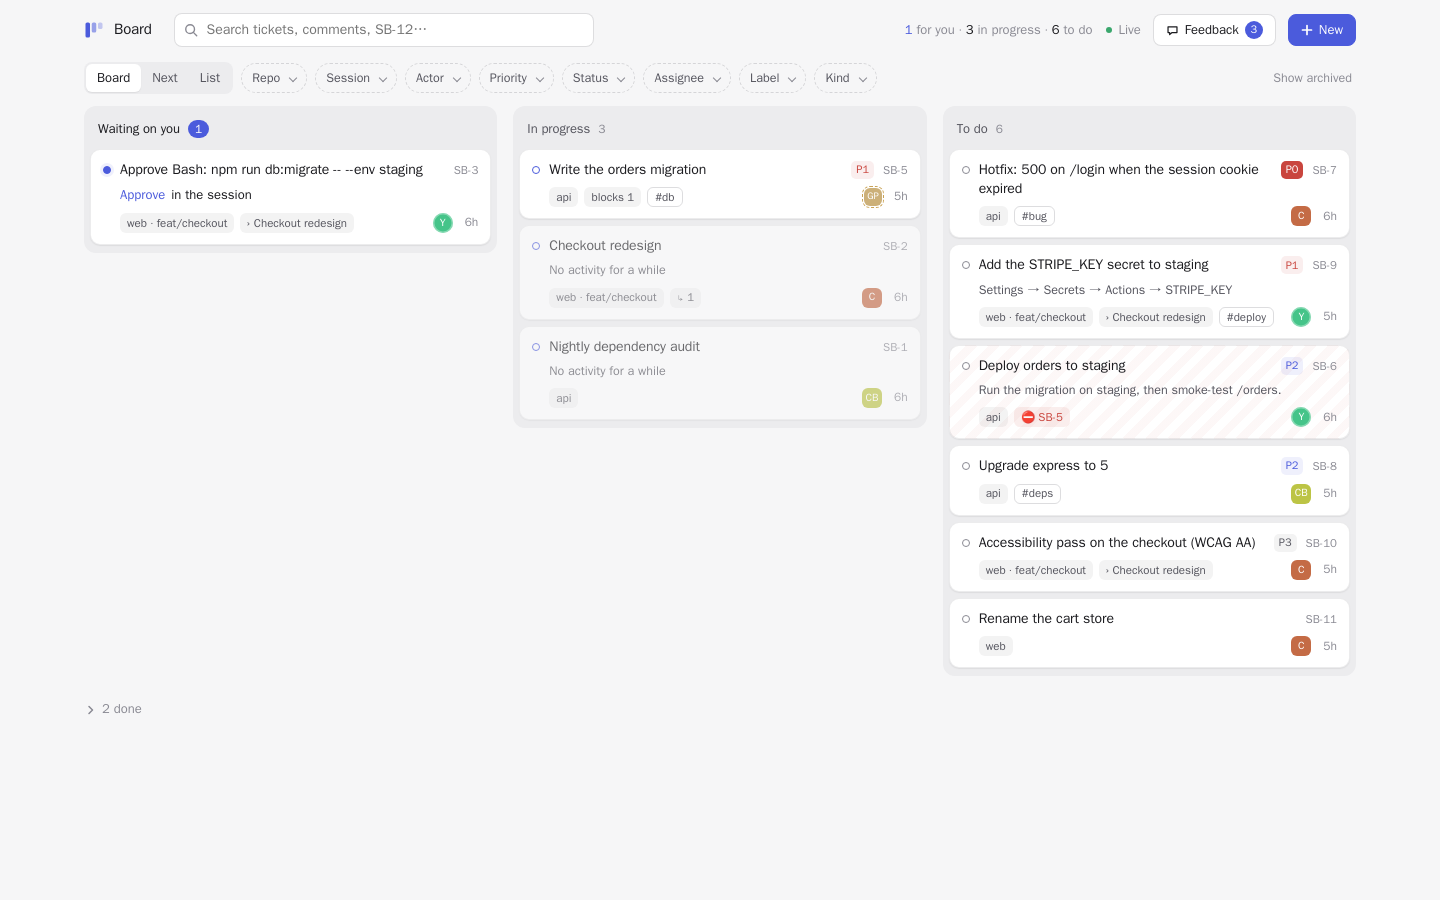Expand the 2 done section

pos(114,709)
